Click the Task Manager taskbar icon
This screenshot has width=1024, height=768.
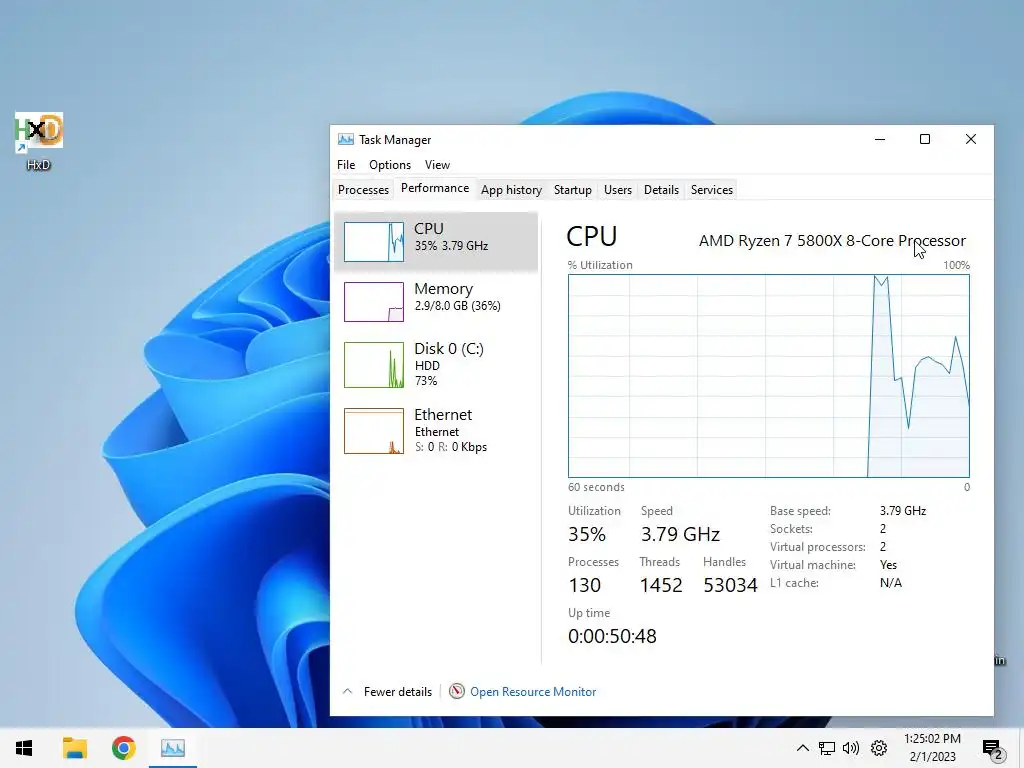click(173, 748)
